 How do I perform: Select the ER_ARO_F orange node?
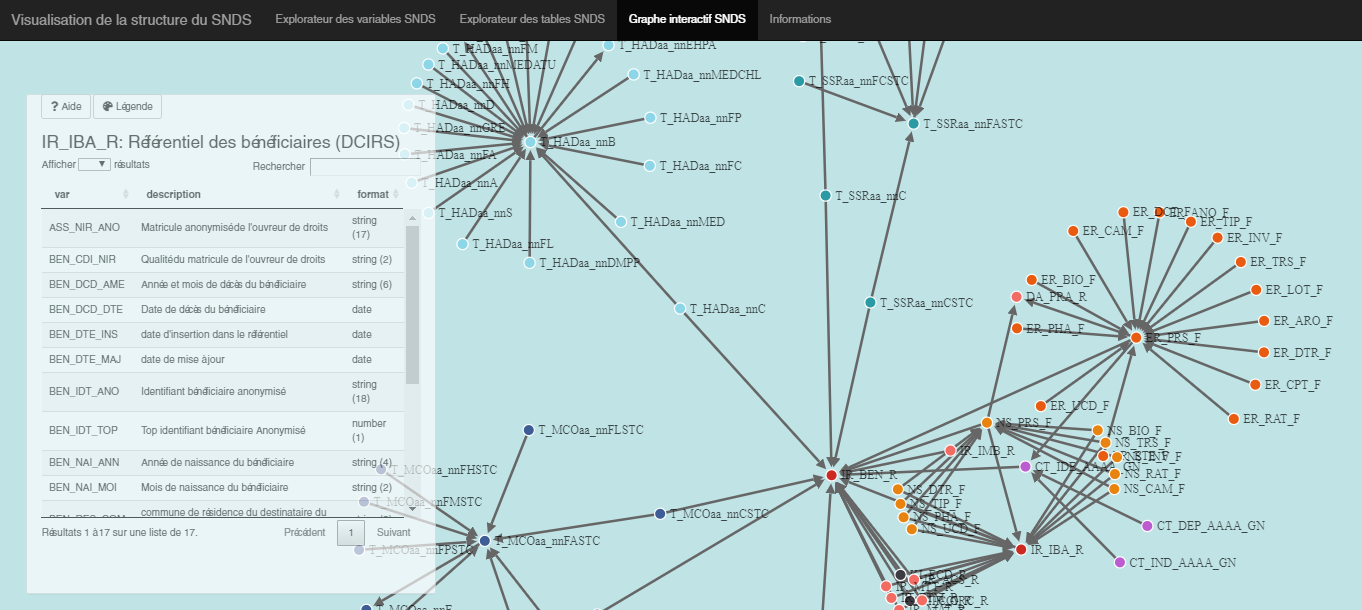point(1265,321)
